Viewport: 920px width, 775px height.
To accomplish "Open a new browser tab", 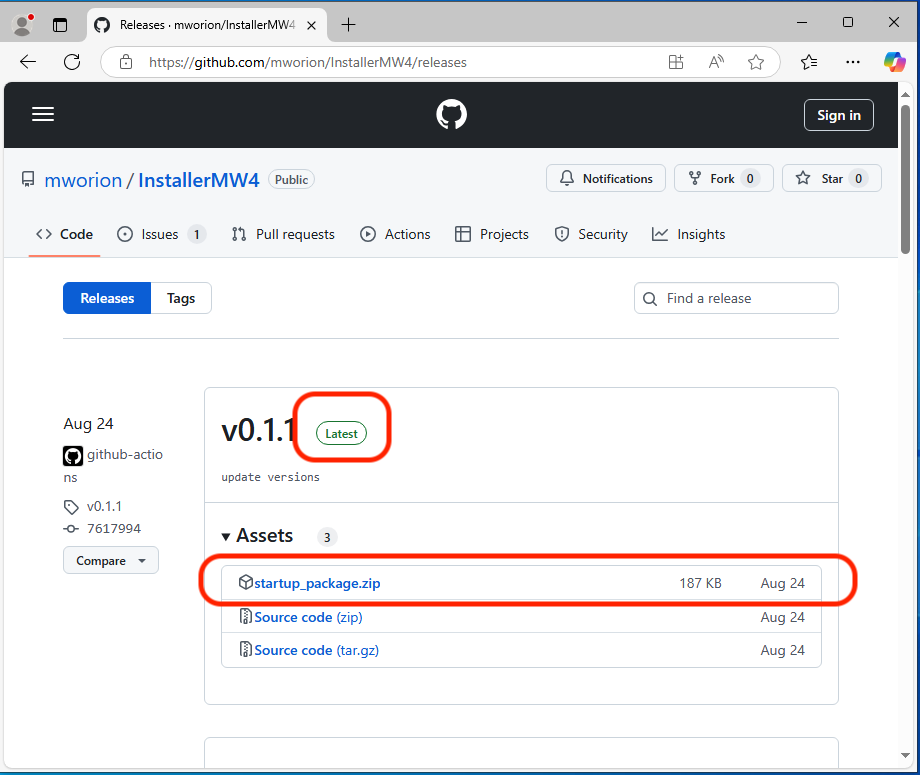I will coord(349,25).
